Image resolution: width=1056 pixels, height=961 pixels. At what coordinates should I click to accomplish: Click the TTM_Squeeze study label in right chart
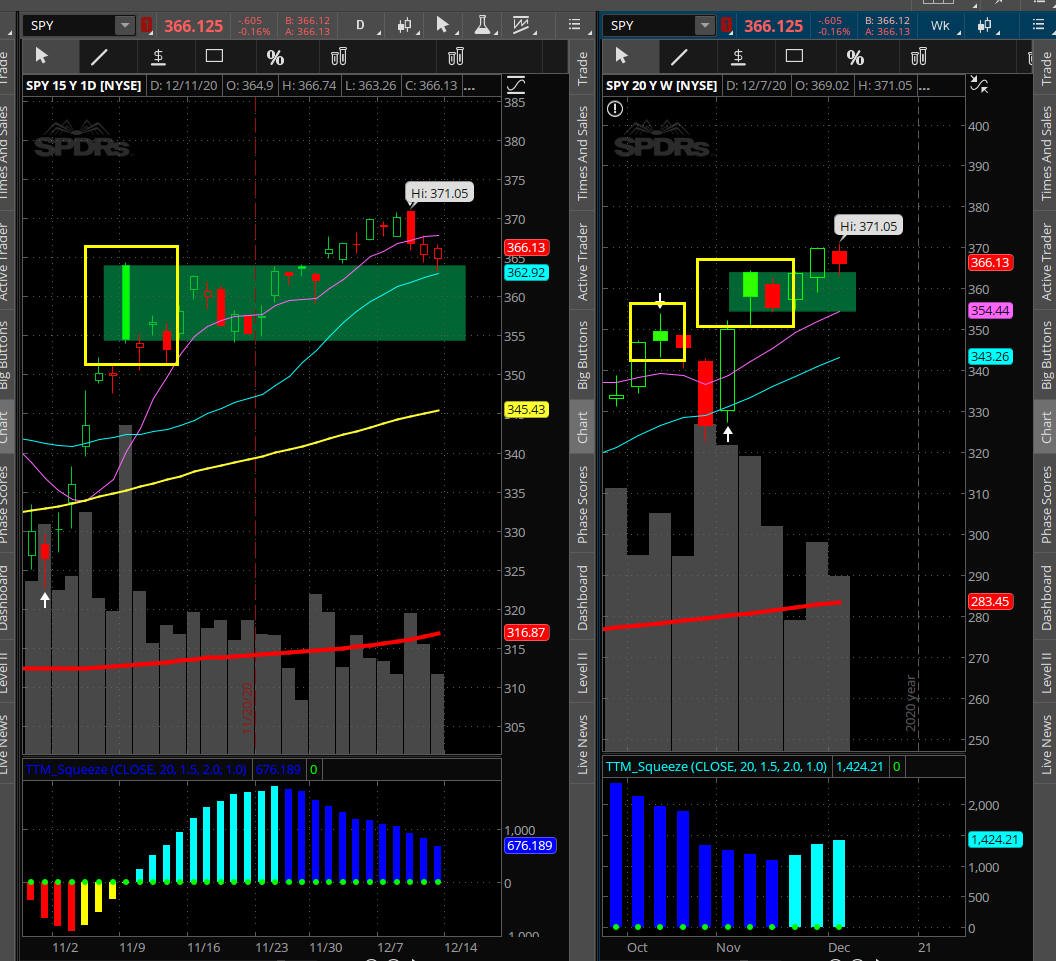pyautogui.click(x=716, y=767)
